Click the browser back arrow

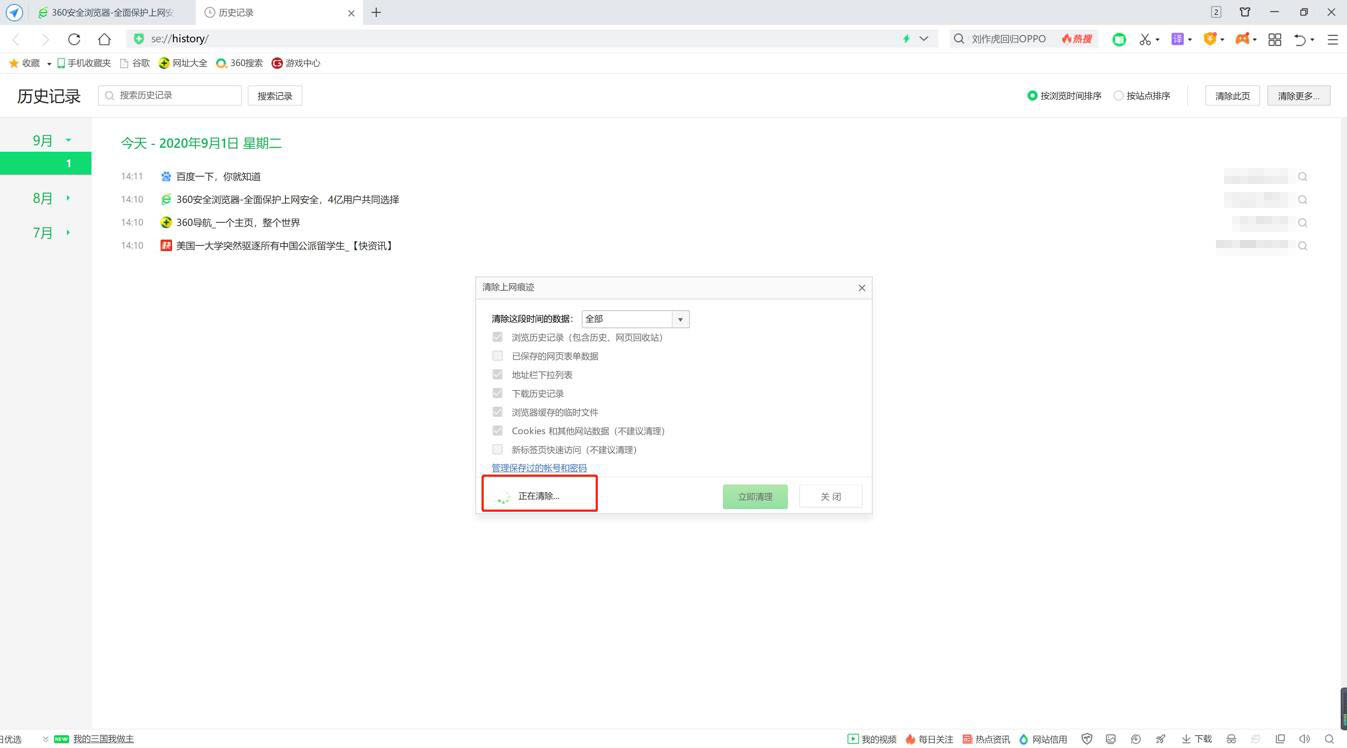coord(16,39)
